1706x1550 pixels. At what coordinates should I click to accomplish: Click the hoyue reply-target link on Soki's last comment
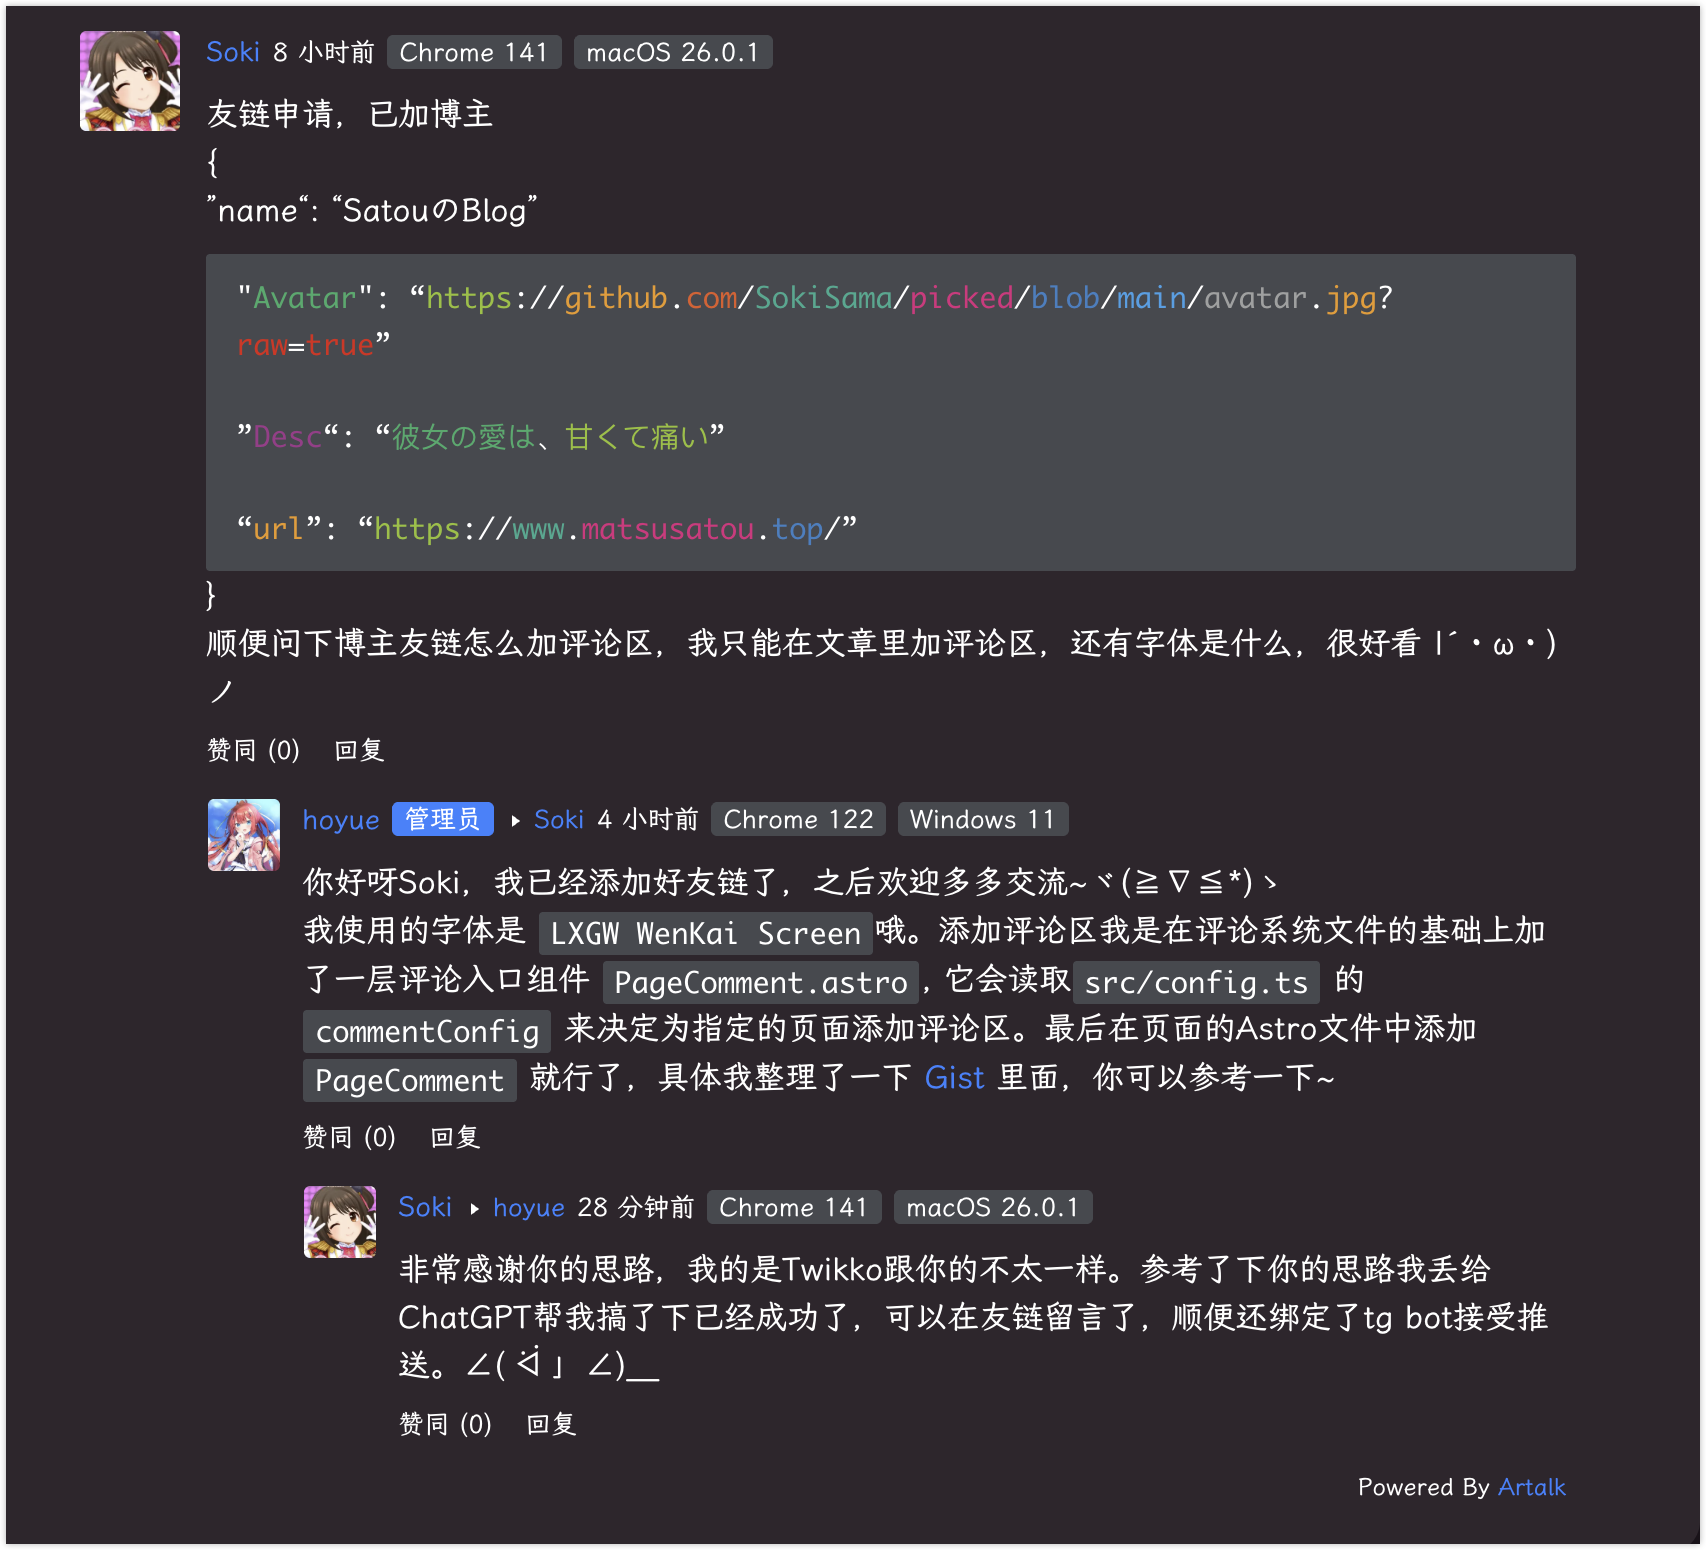pos(529,1208)
